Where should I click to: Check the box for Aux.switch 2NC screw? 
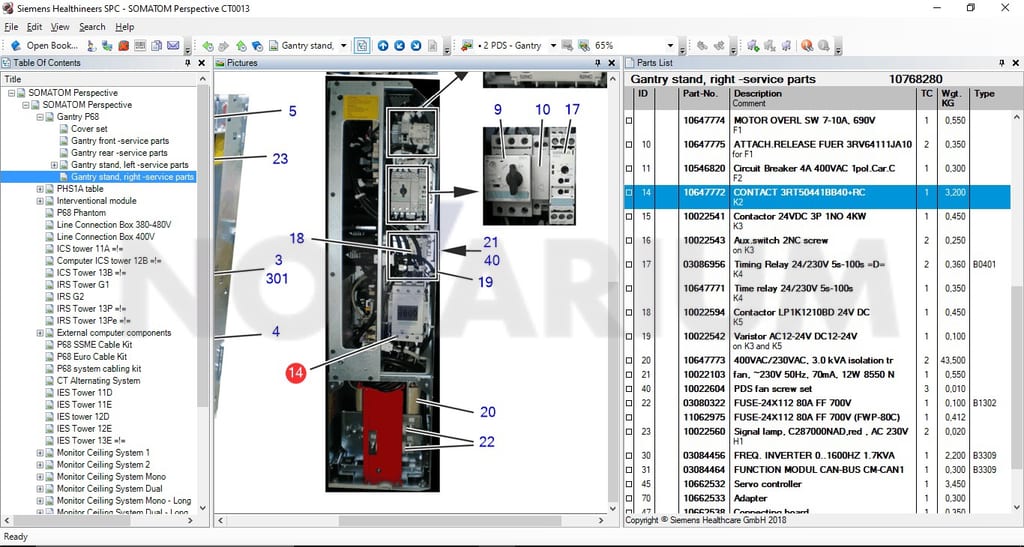click(630, 241)
